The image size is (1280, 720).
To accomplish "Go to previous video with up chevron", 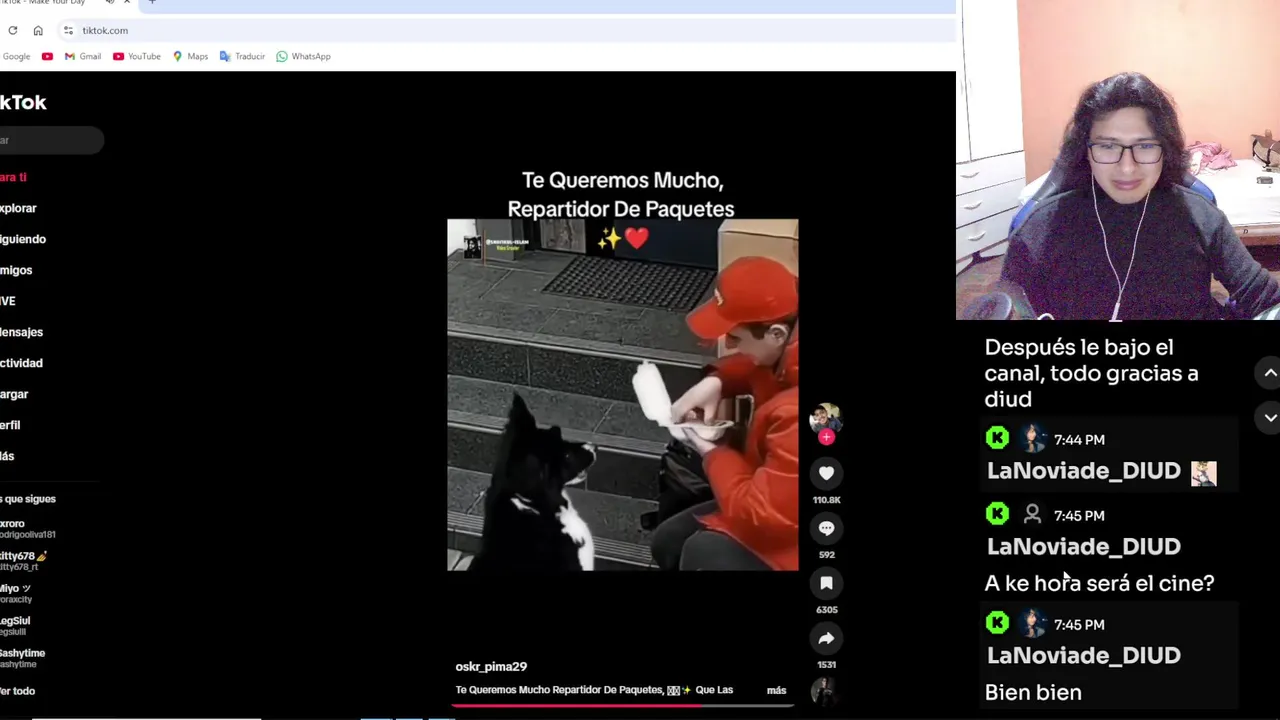I will coord(1270,373).
